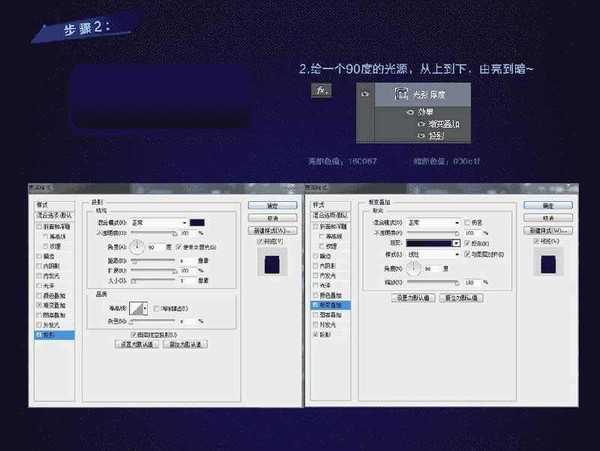Hide the drop shadow effect eye icon
600x451 pixels.
(x=421, y=135)
